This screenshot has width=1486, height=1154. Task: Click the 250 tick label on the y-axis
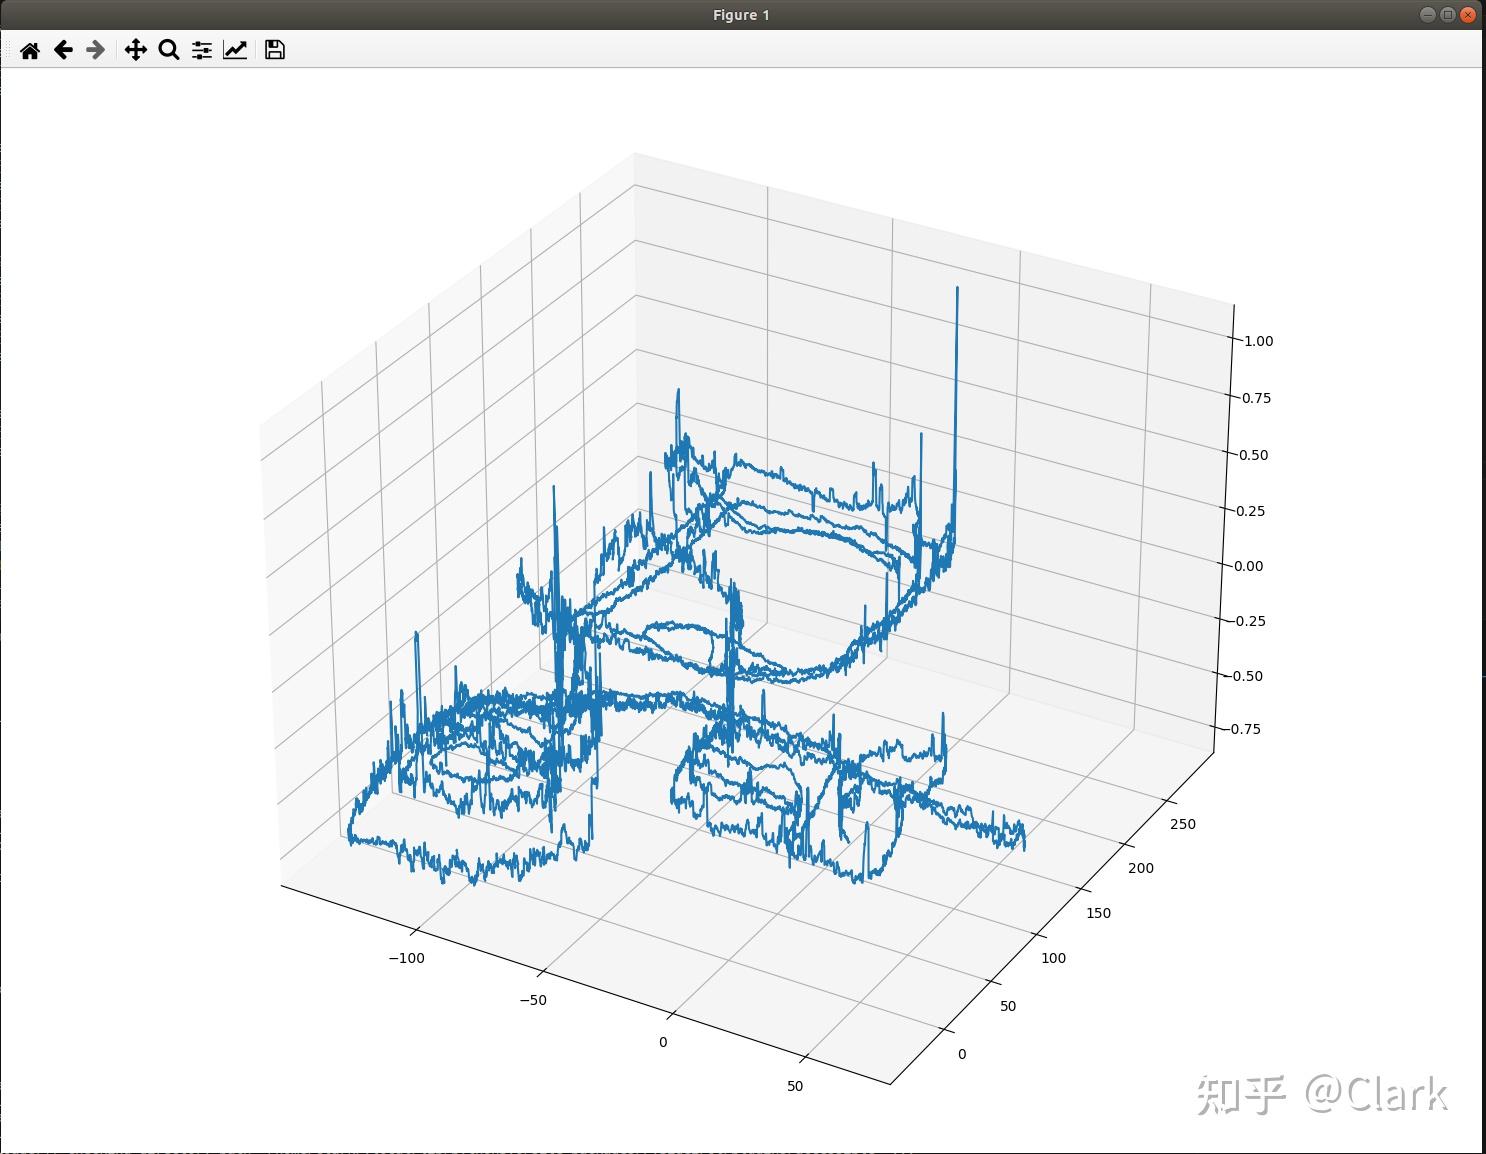(x=1182, y=824)
